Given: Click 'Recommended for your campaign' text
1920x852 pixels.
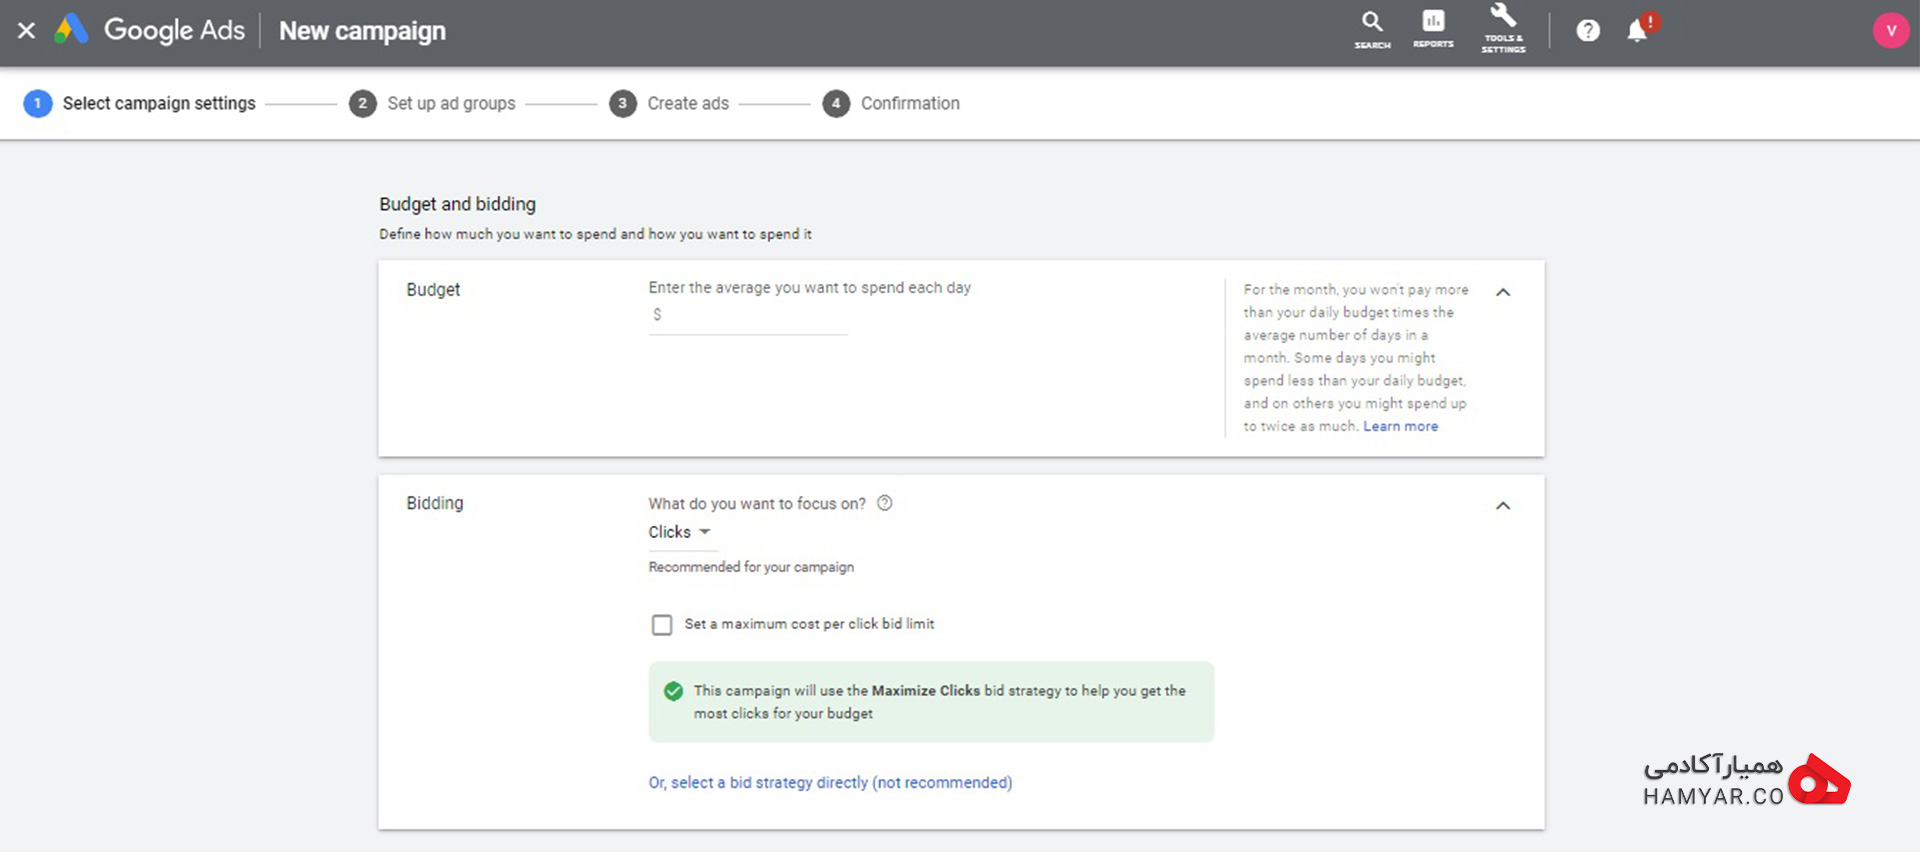Looking at the screenshot, I should pyautogui.click(x=751, y=567).
